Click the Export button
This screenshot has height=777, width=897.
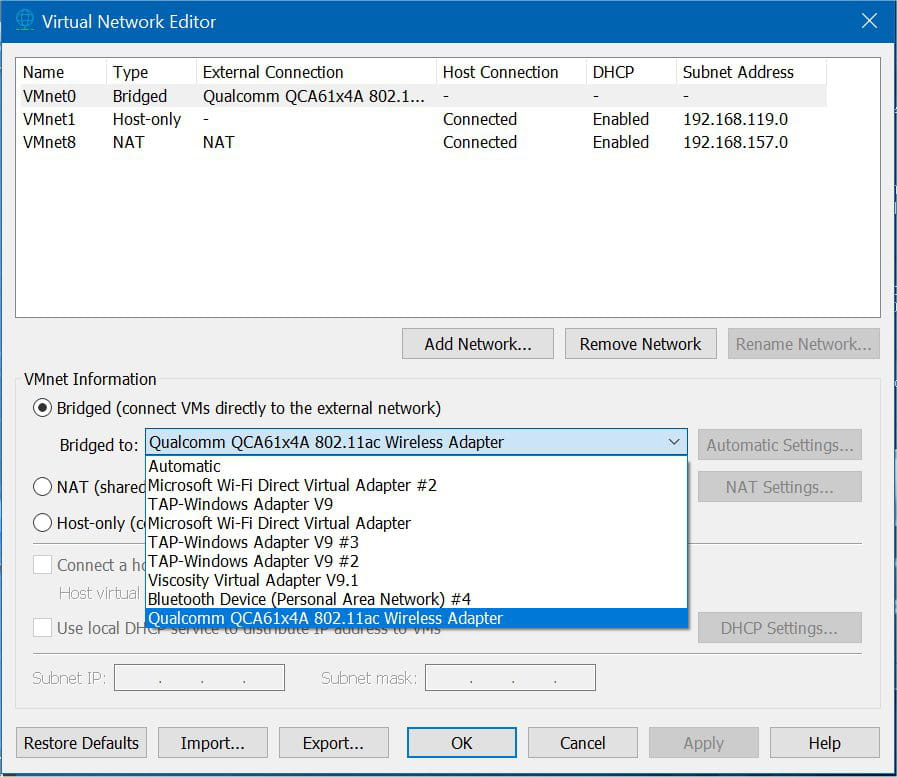coord(333,743)
